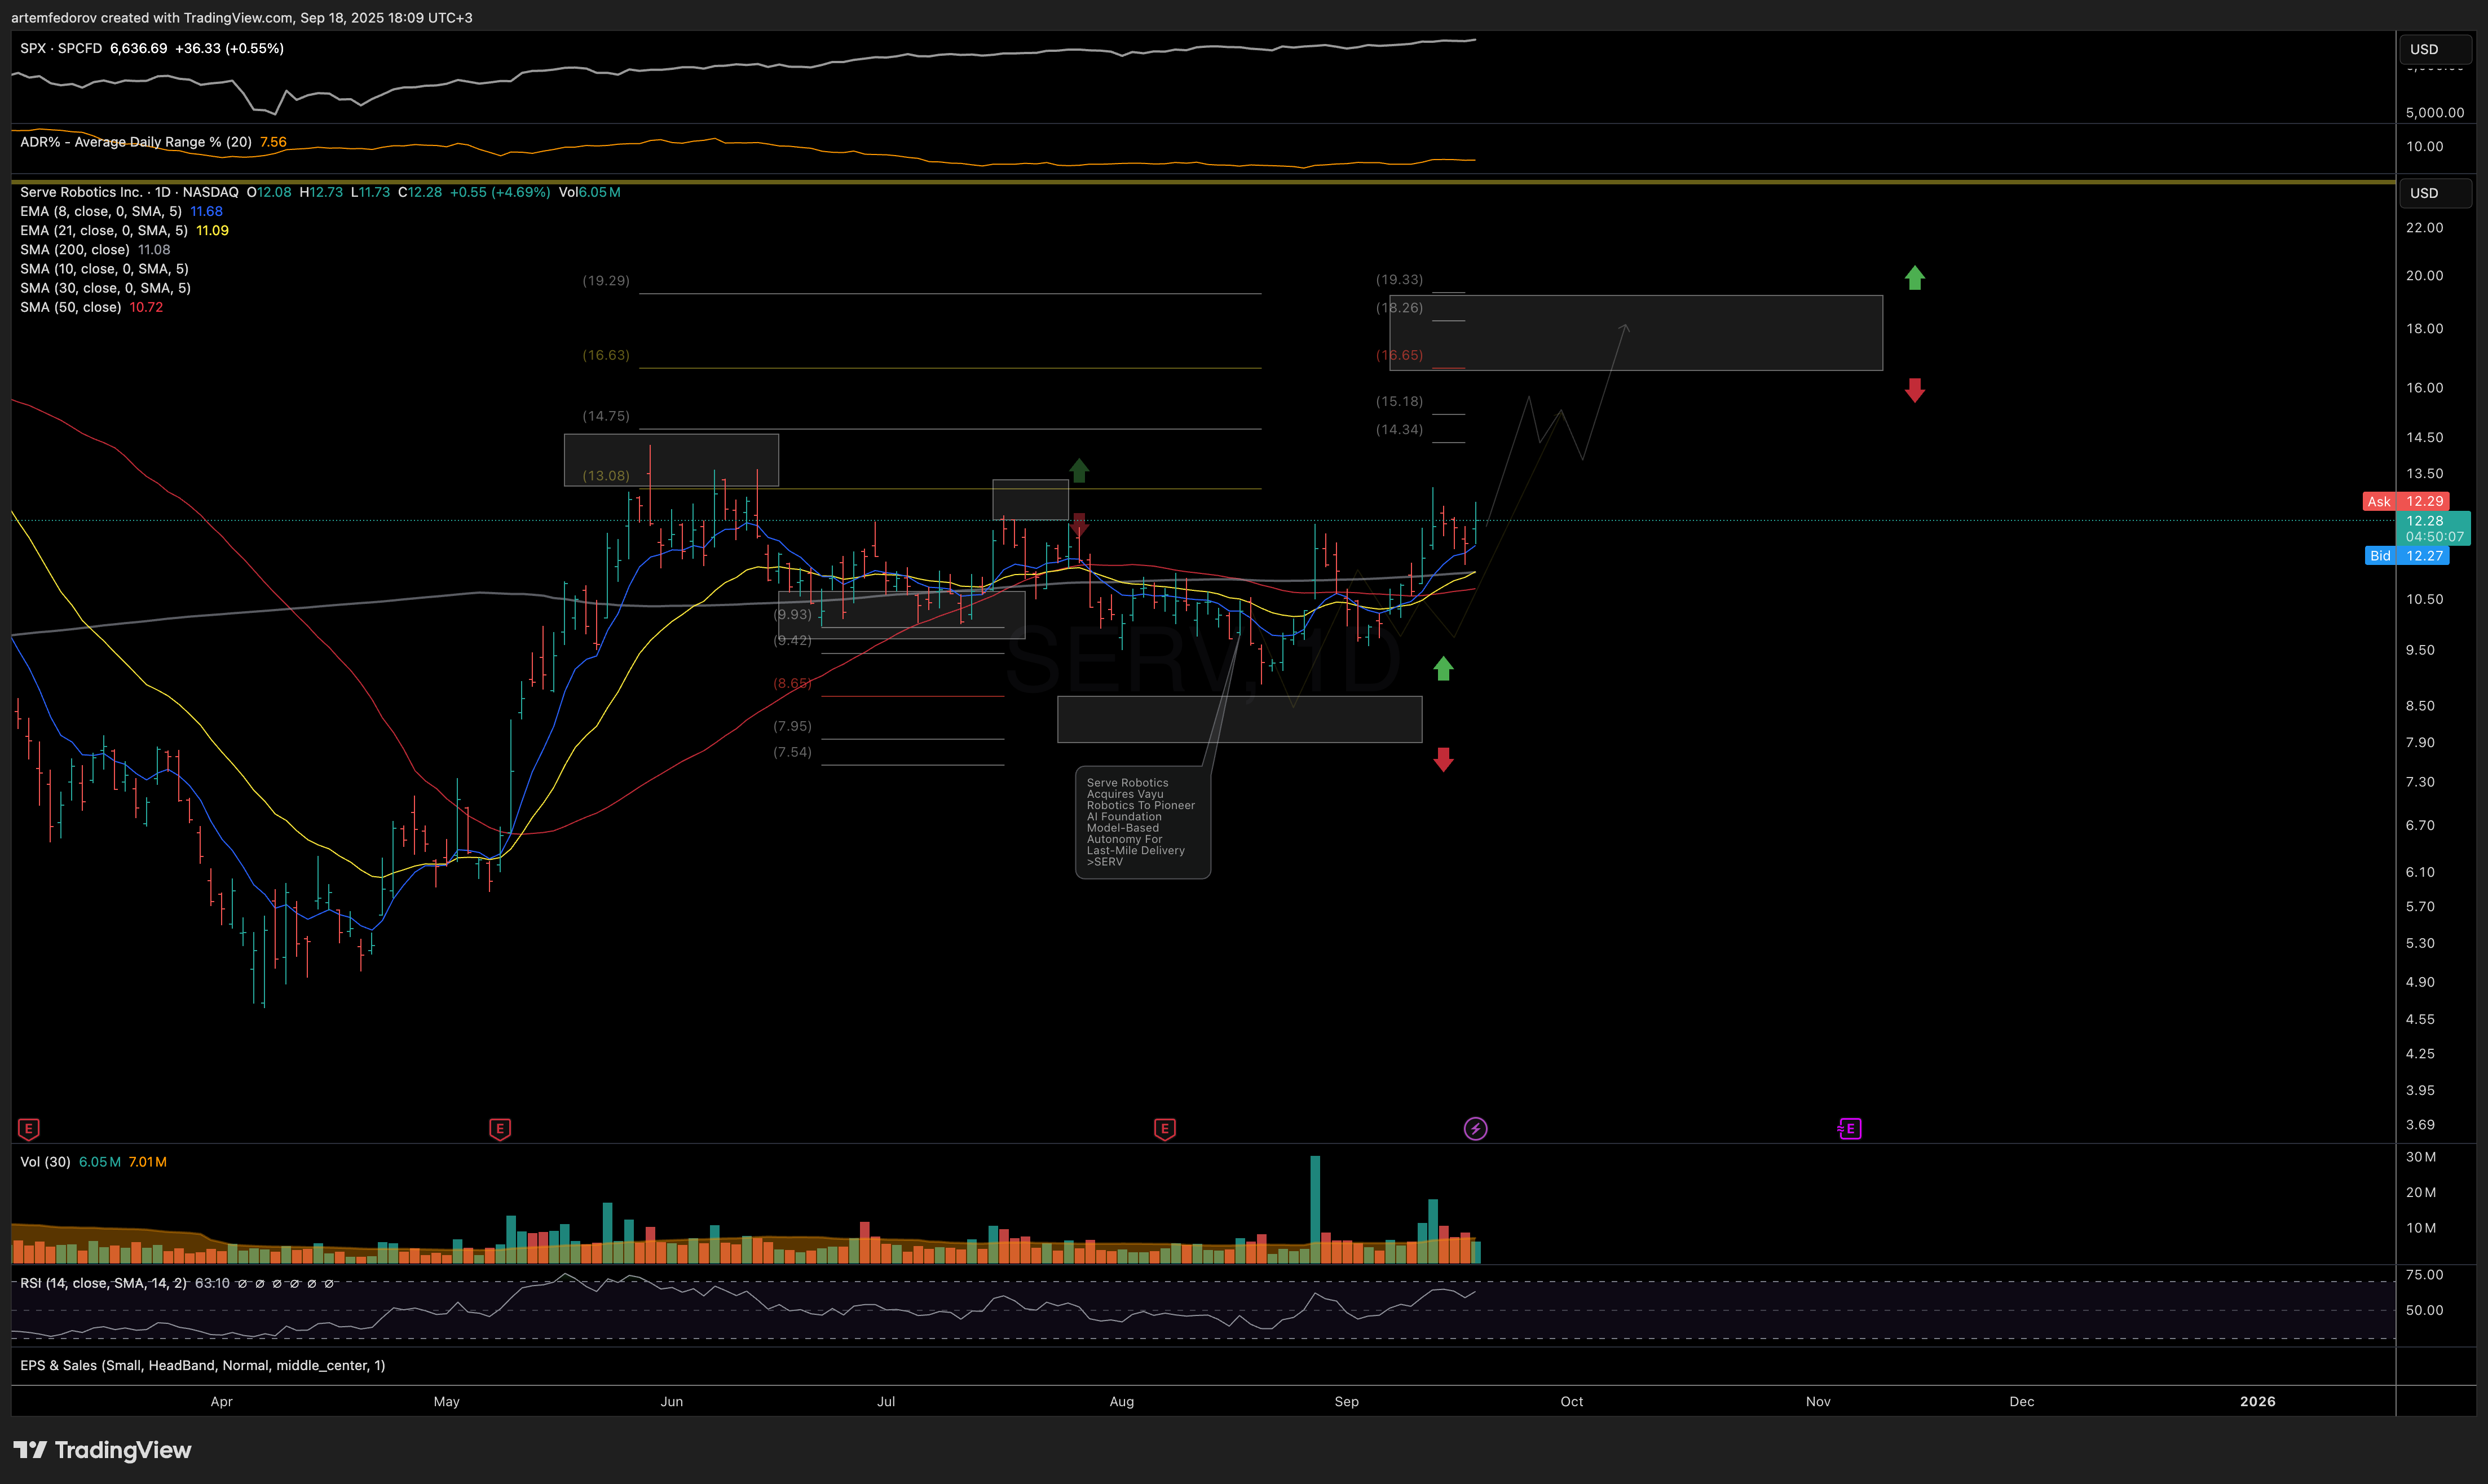Screen dimensions: 2488x1484
Task: Click the (16.63) price level label
Action: click(x=606, y=355)
